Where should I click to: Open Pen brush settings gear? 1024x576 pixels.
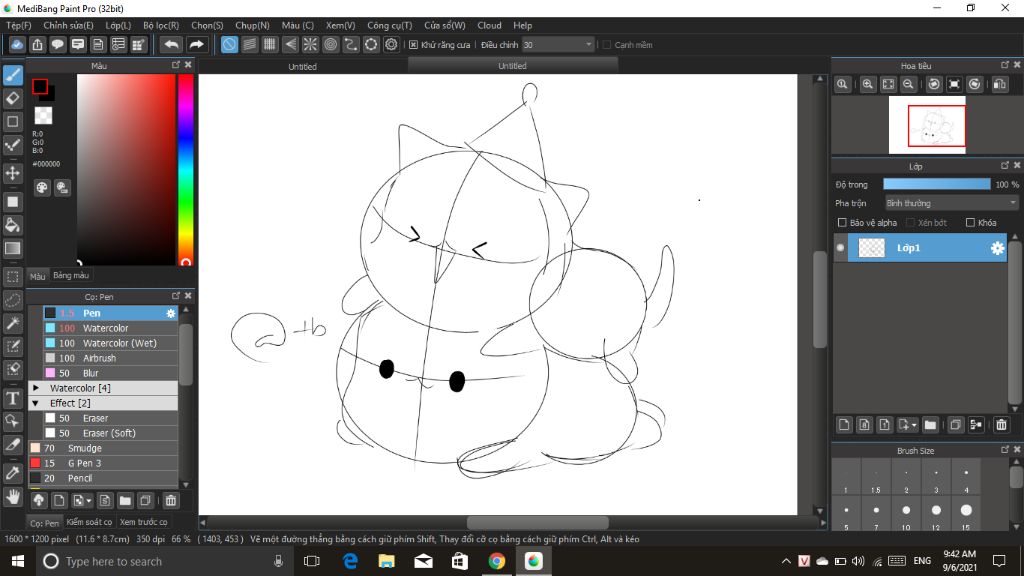coord(170,313)
